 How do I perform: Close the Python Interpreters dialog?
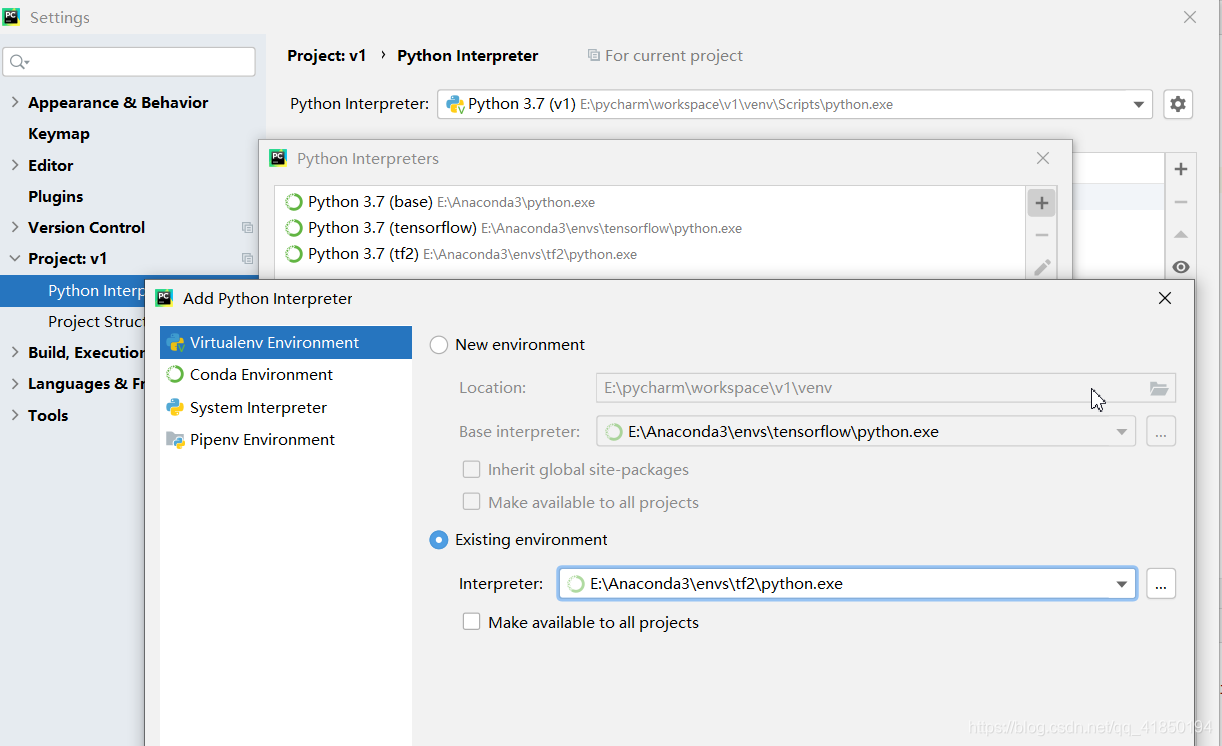(1043, 158)
